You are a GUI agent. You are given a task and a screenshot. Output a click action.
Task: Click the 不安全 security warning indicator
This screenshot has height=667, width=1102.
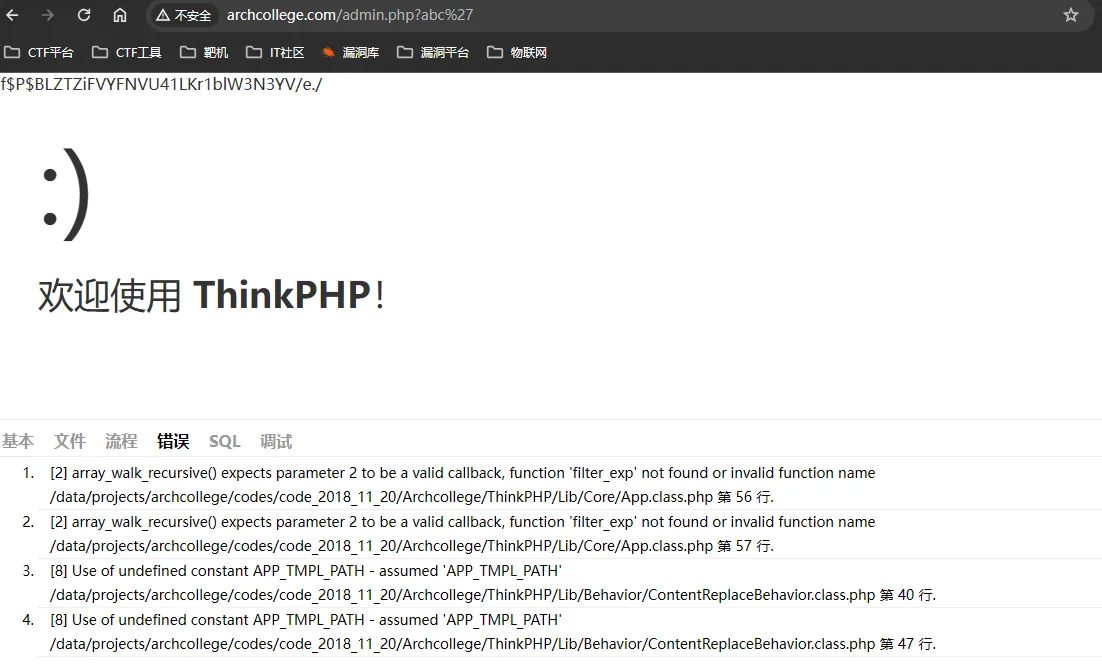[183, 15]
